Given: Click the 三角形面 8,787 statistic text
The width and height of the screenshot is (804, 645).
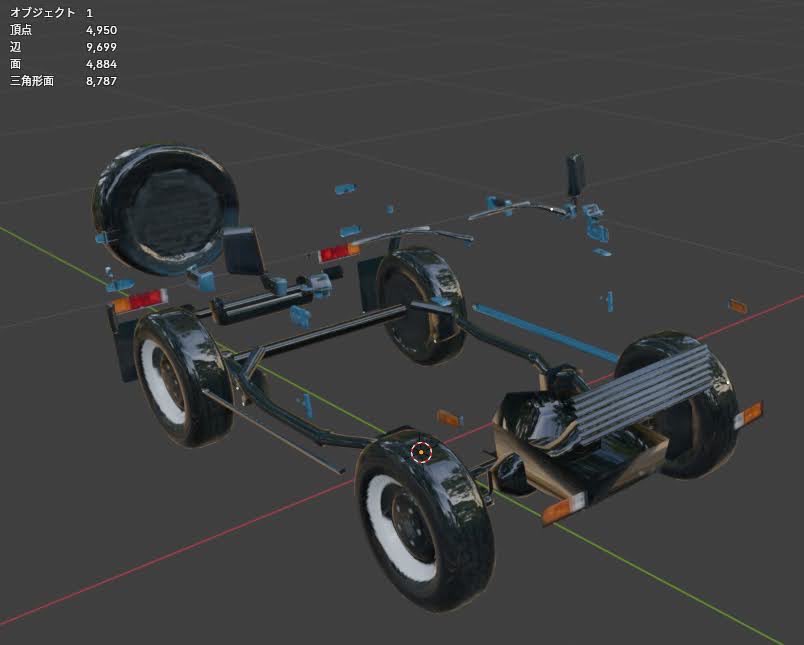Looking at the screenshot, I should pos(64,81).
